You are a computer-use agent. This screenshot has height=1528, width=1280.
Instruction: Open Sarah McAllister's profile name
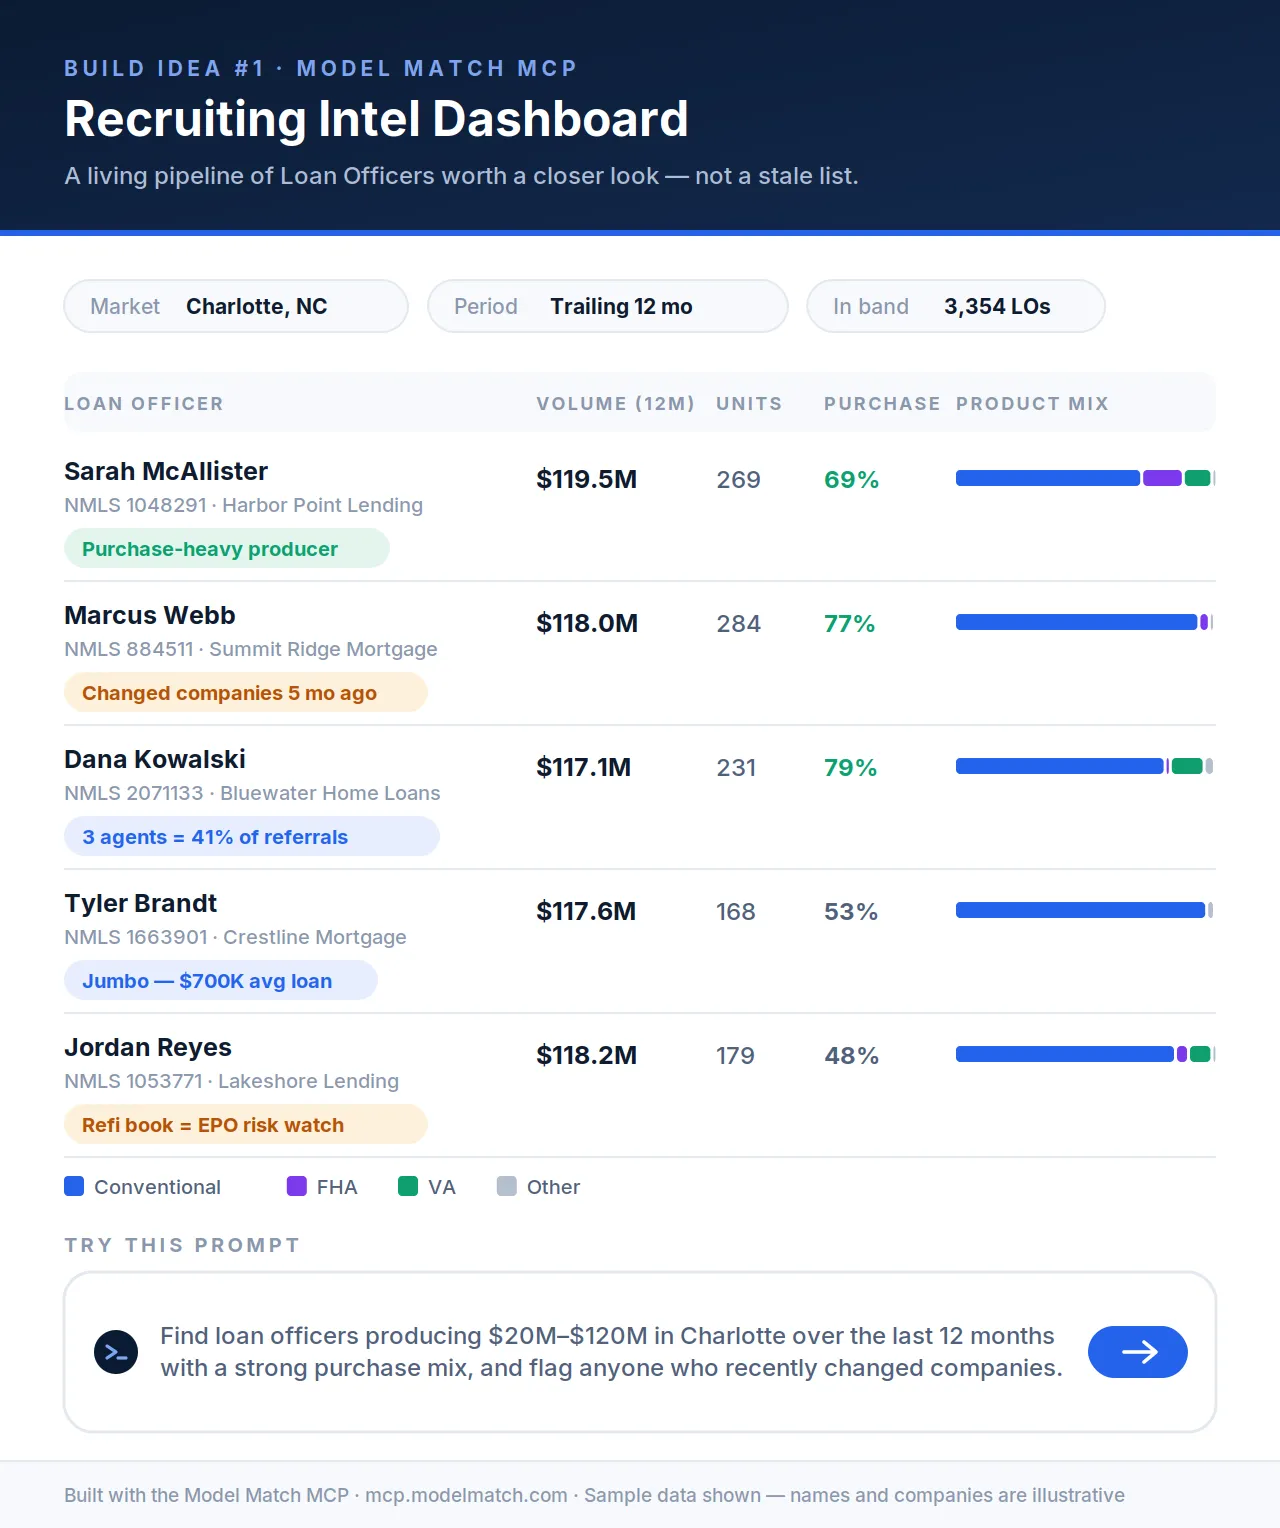(166, 471)
